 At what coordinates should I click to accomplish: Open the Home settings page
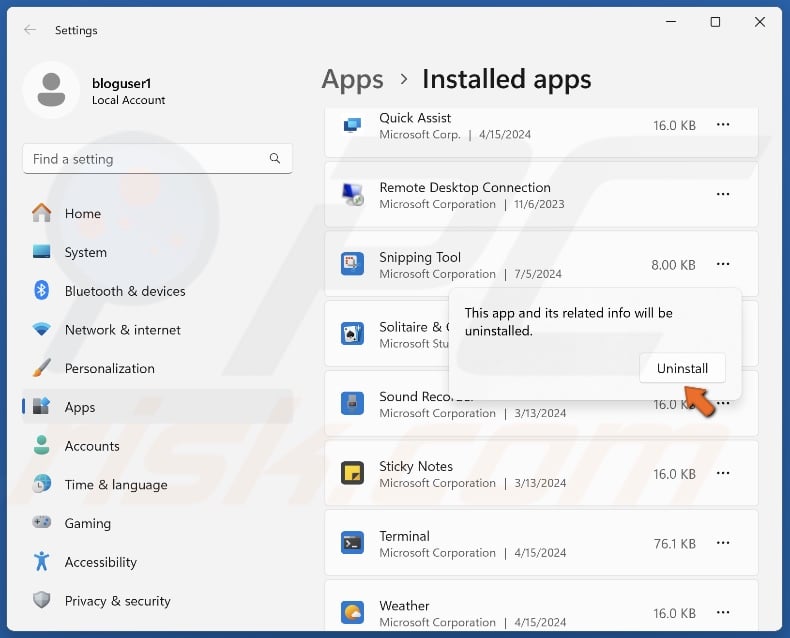[x=157, y=214]
